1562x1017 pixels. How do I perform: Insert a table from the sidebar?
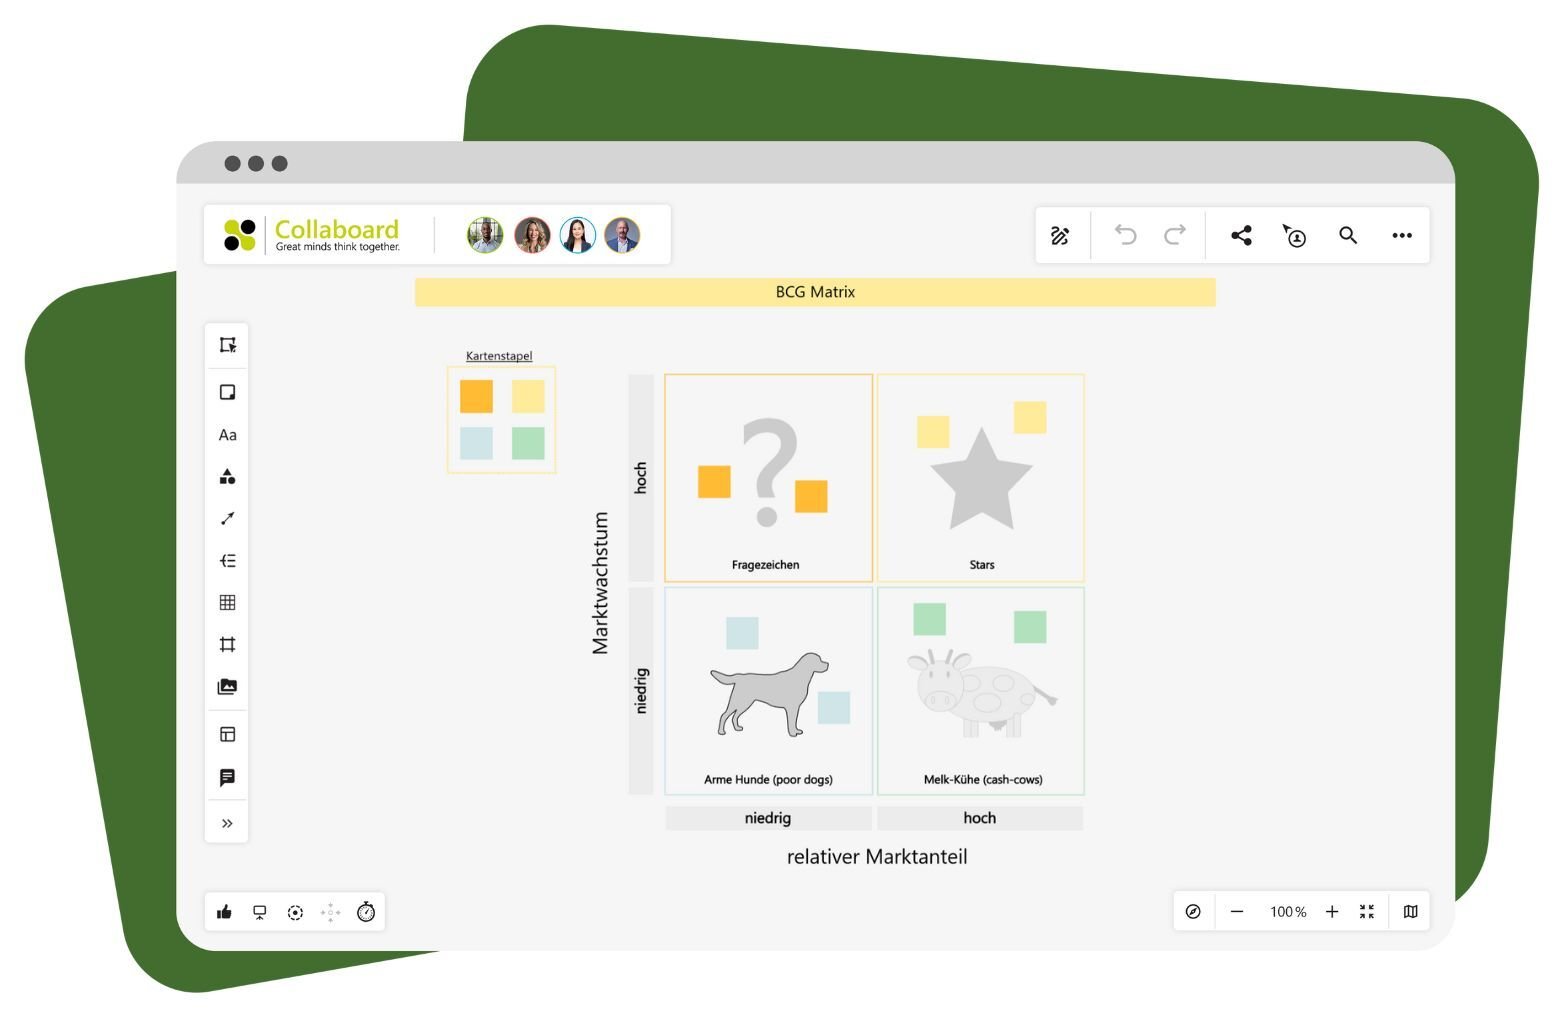tap(227, 603)
